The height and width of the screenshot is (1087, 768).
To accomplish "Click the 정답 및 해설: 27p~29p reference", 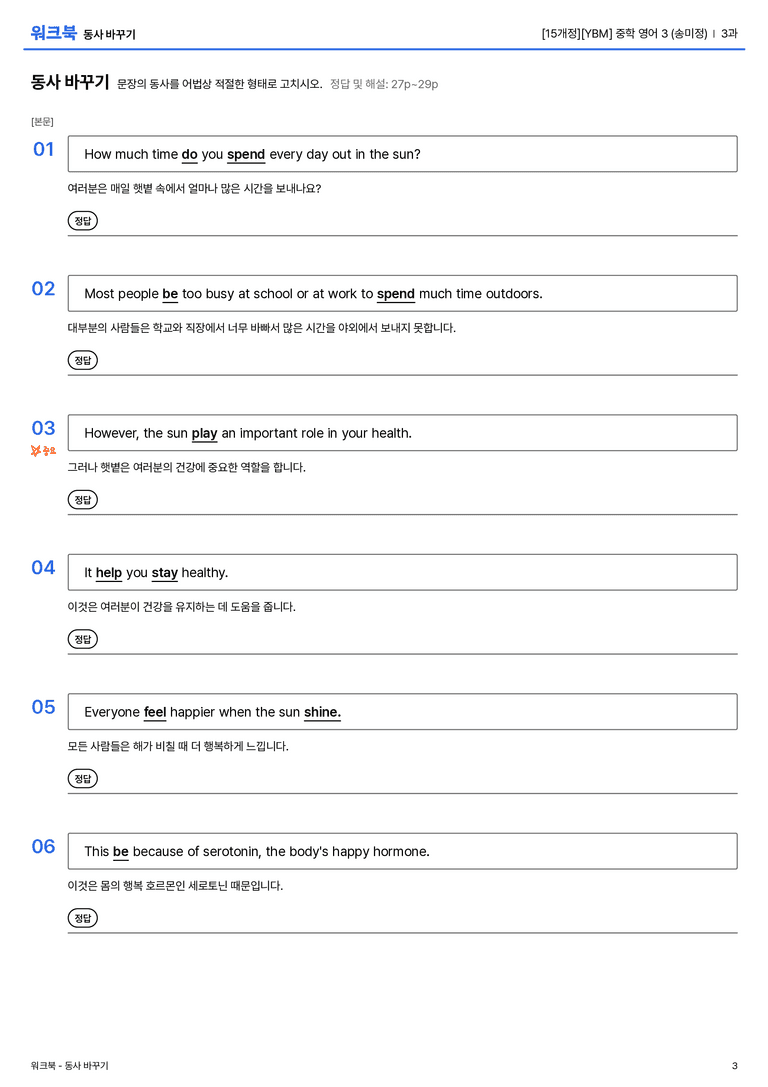I will (x=384, y=84).
